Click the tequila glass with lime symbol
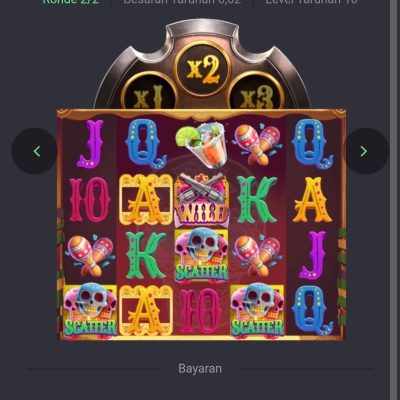This screenshot has height=400, width=400. 201,145
